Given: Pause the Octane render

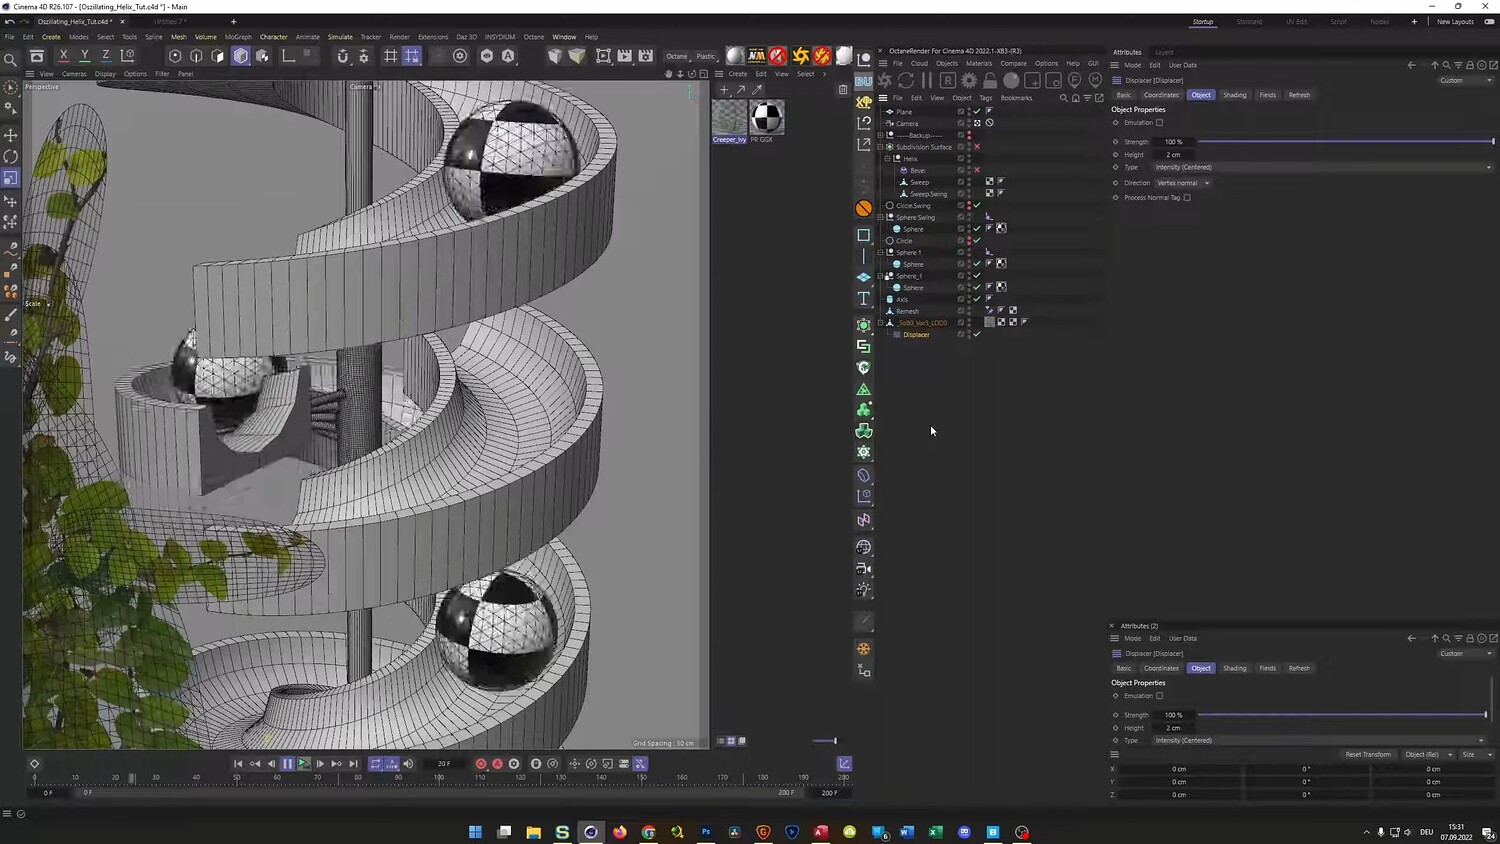Looking at the screenshot, I should click(927, 80).
